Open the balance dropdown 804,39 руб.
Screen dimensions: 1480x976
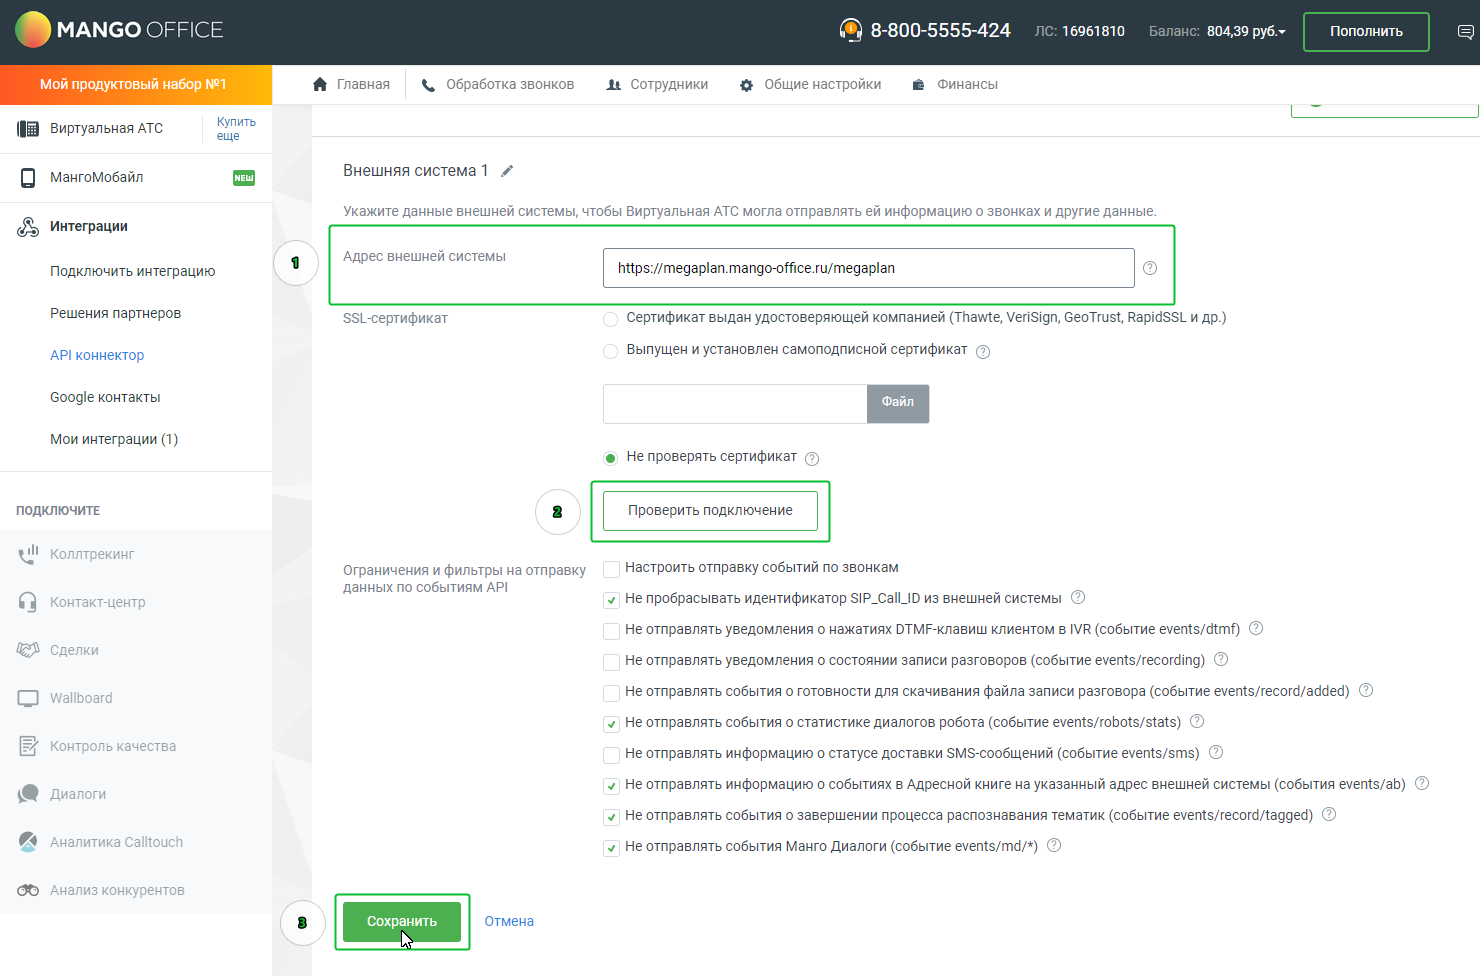tap(1245, 31)
